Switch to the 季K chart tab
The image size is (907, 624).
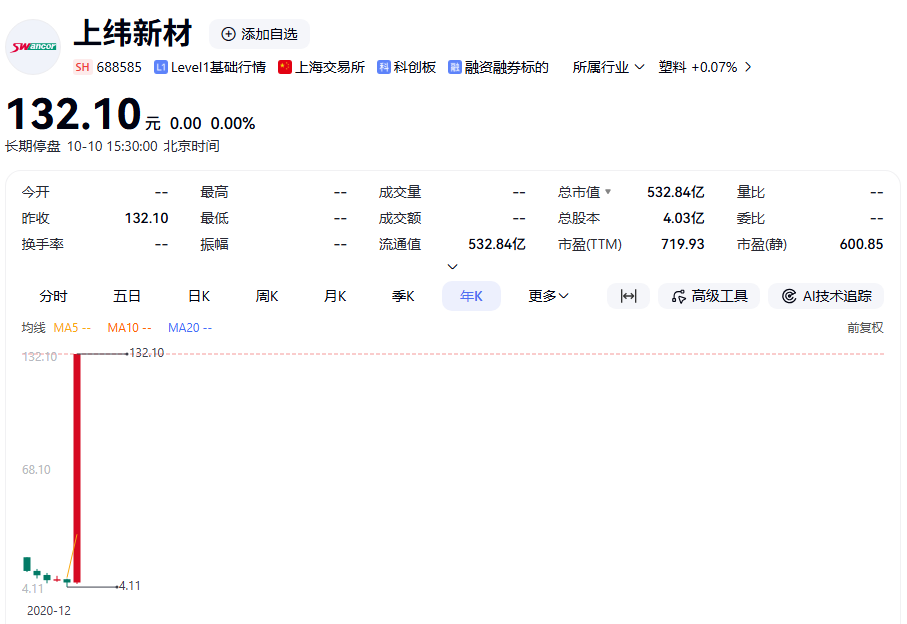[x=403, y=296]
